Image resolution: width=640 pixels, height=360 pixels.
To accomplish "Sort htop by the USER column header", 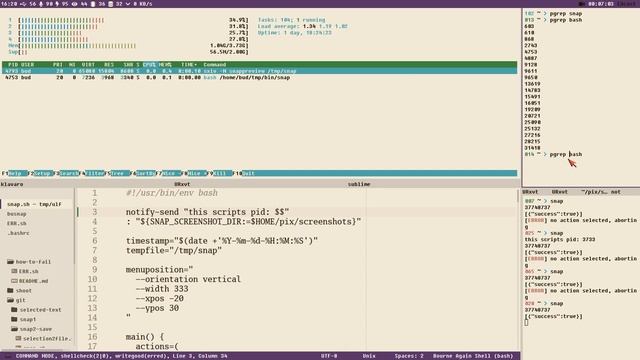I will [27, 64].
